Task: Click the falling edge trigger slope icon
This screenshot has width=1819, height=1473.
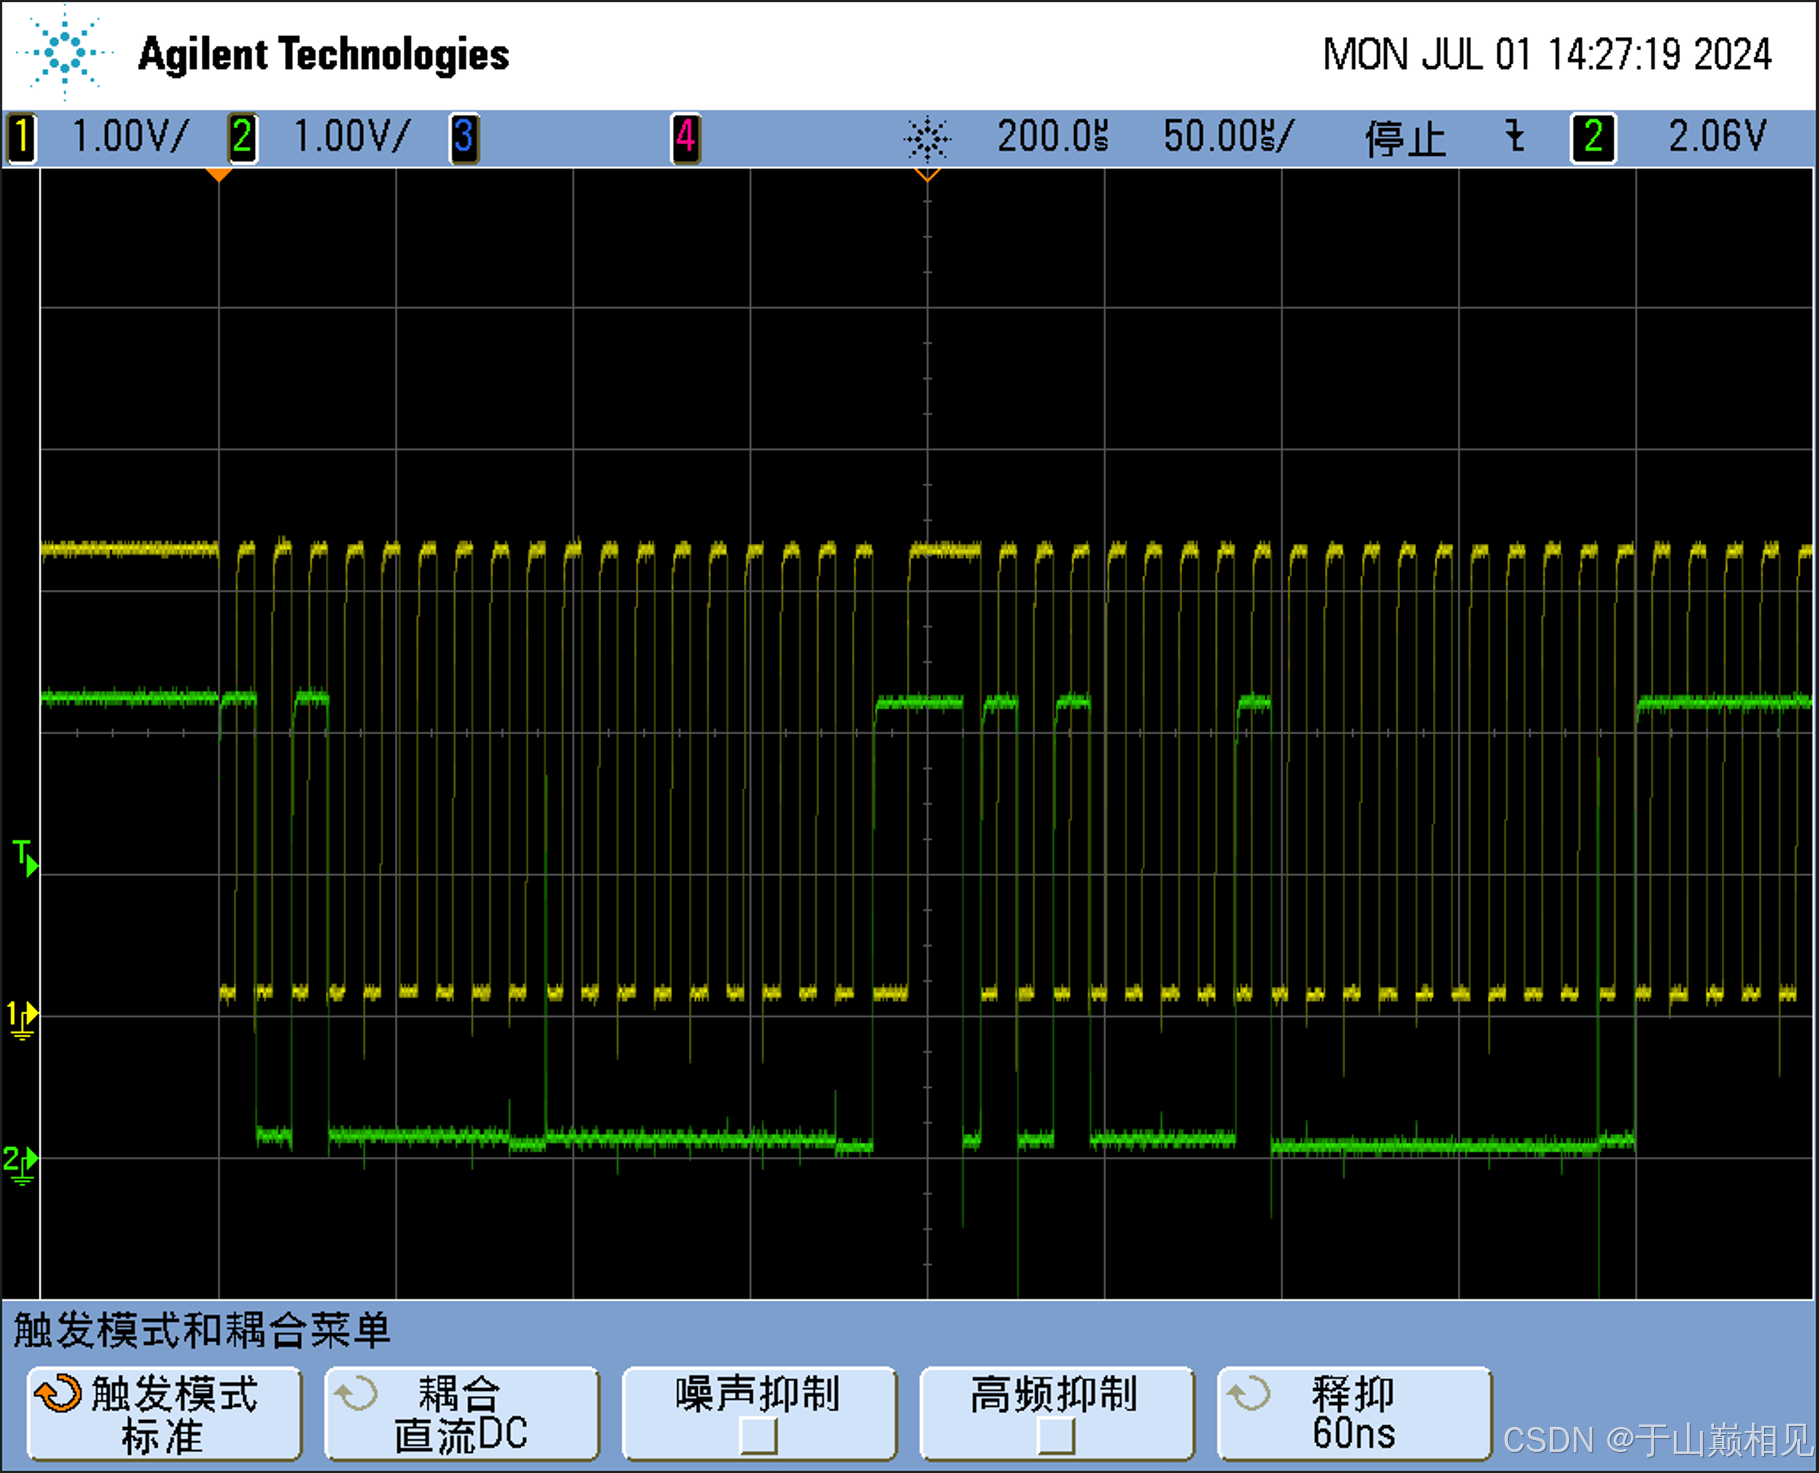Action: point(1515,136)
